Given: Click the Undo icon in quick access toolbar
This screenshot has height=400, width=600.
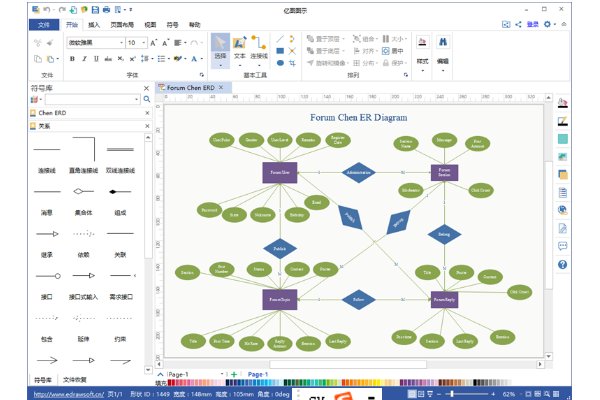Looking at the screenshot, I should click(x=46, y=10).
